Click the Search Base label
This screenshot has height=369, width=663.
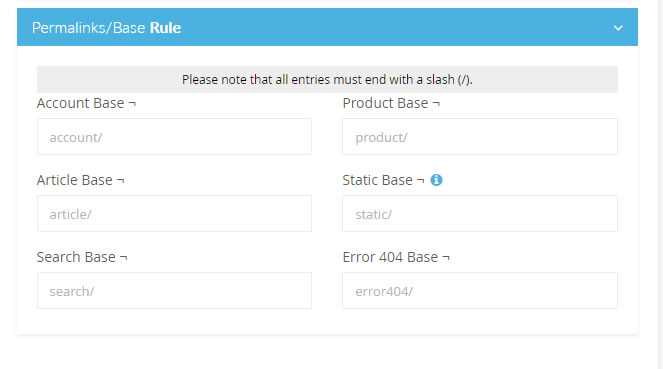point(76,257)
